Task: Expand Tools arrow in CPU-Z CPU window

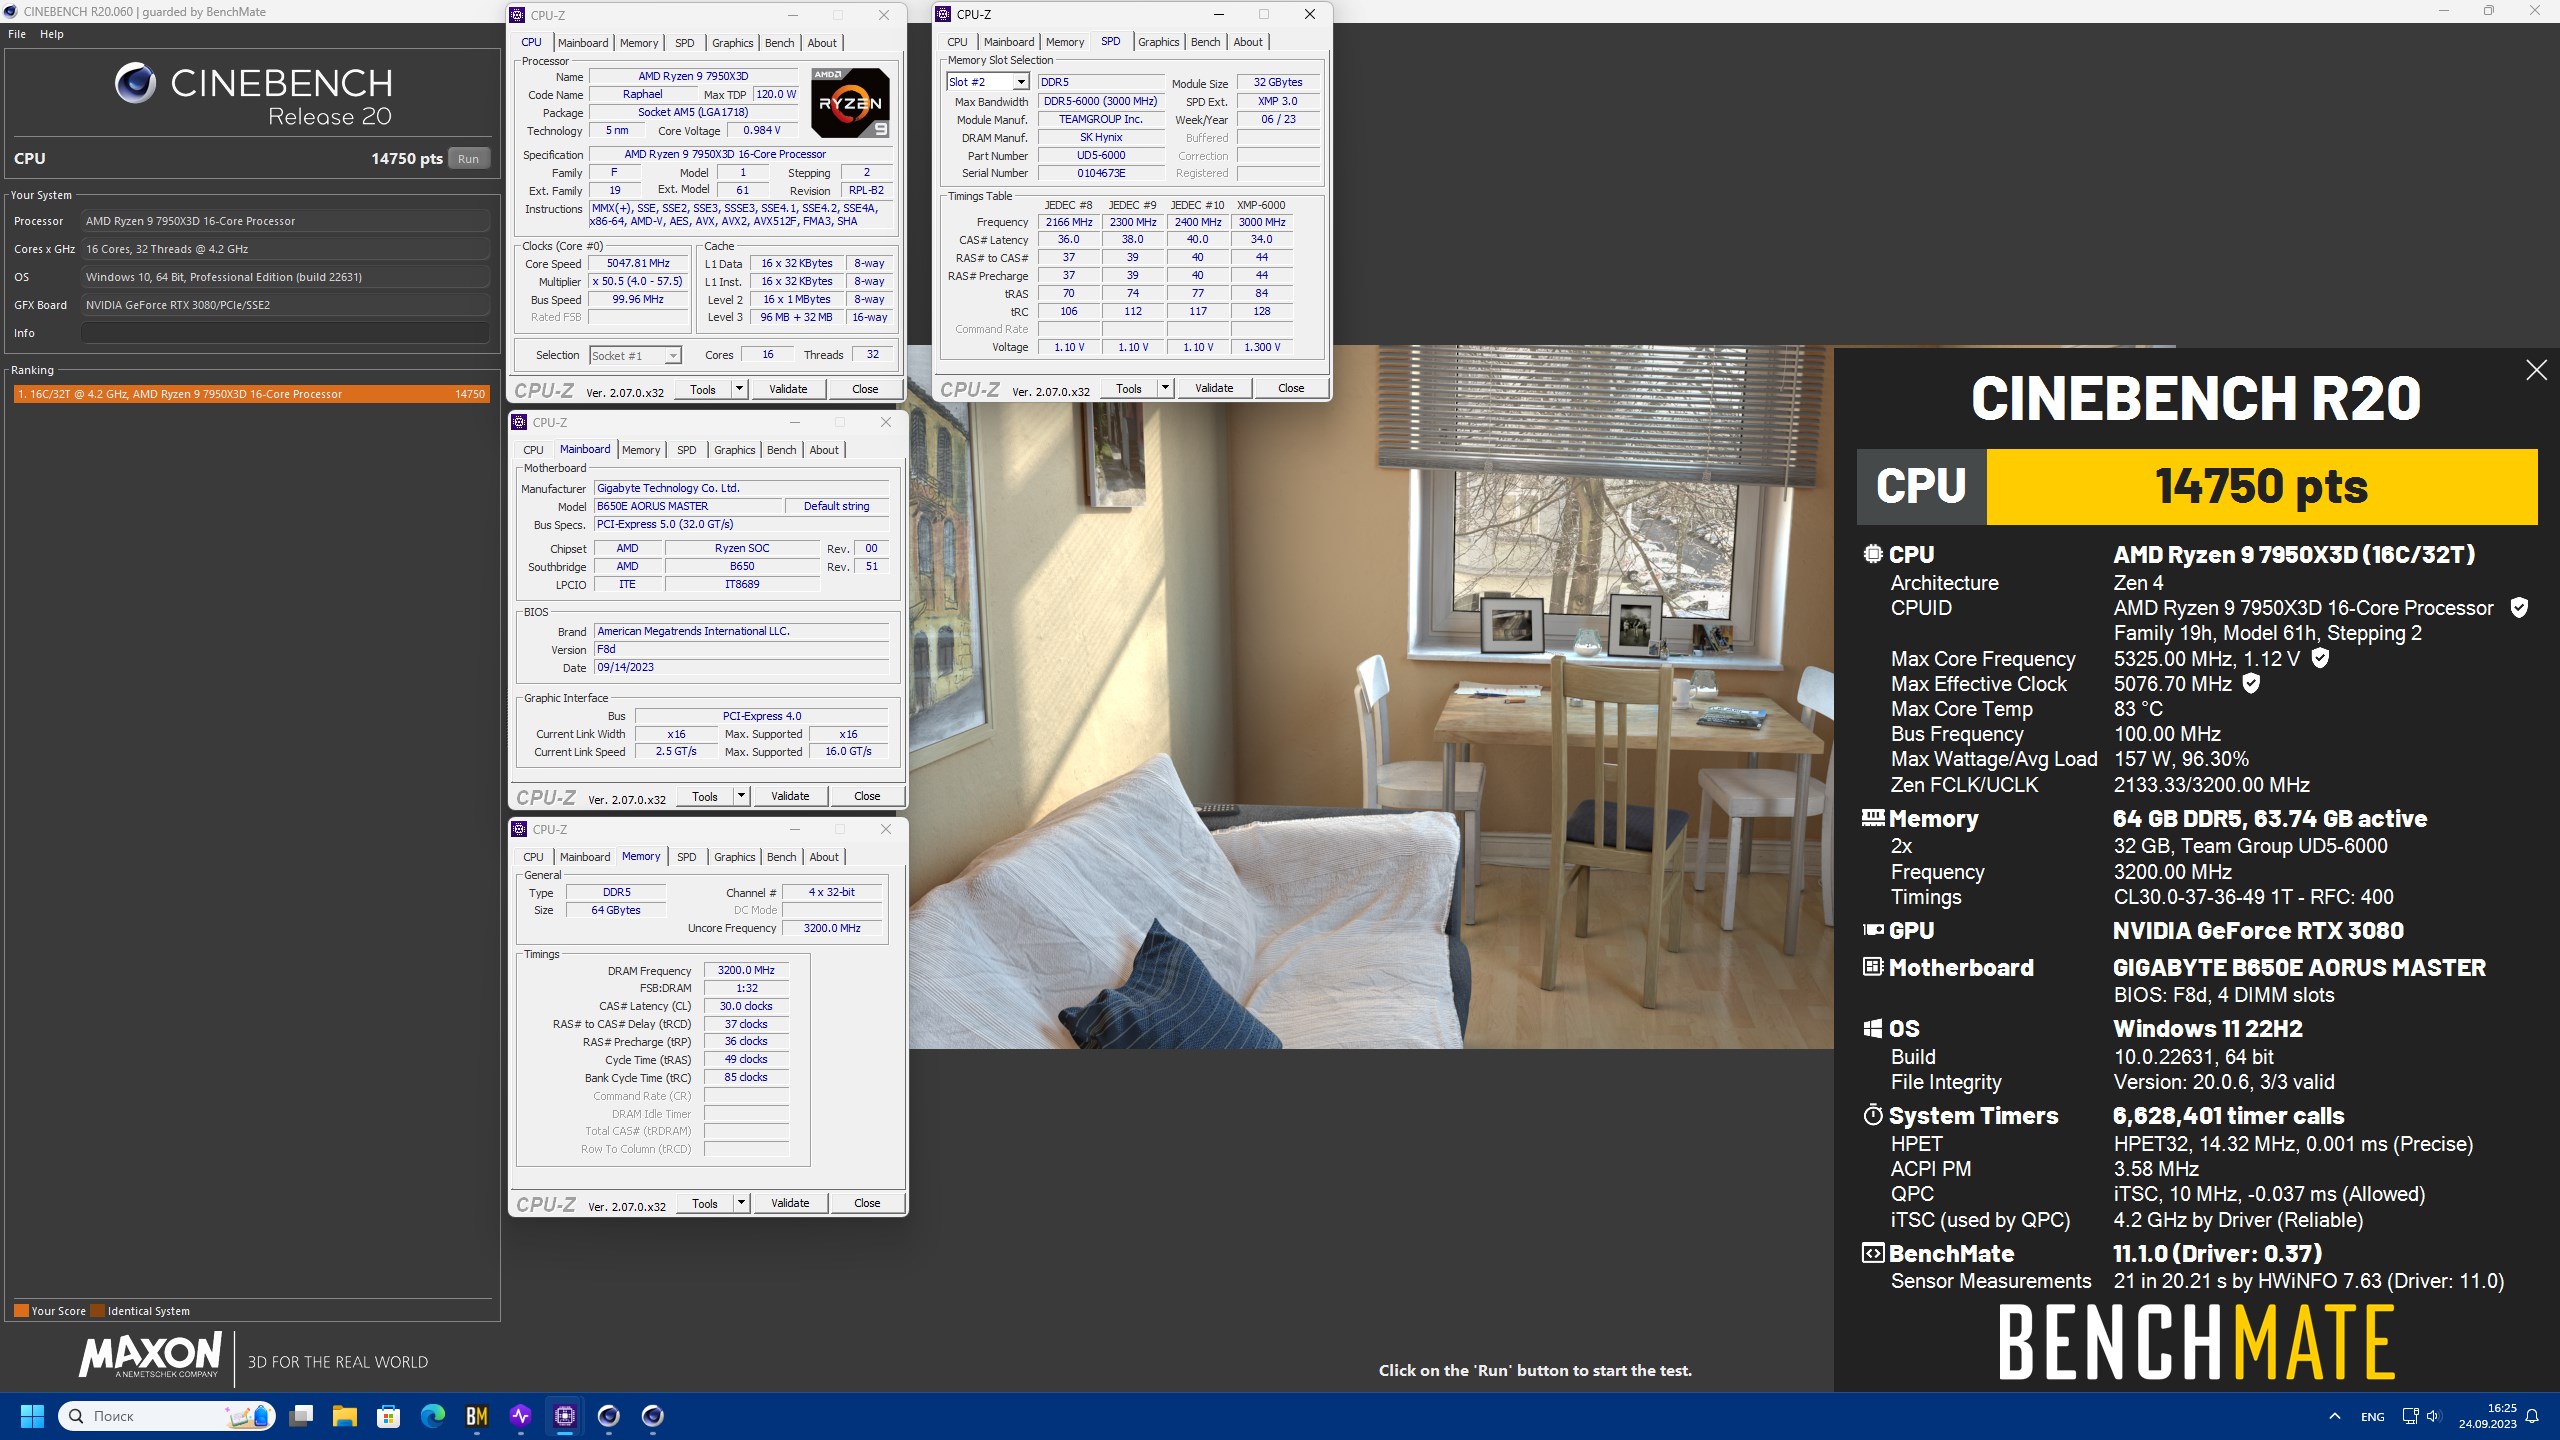Action: point(739,389)
